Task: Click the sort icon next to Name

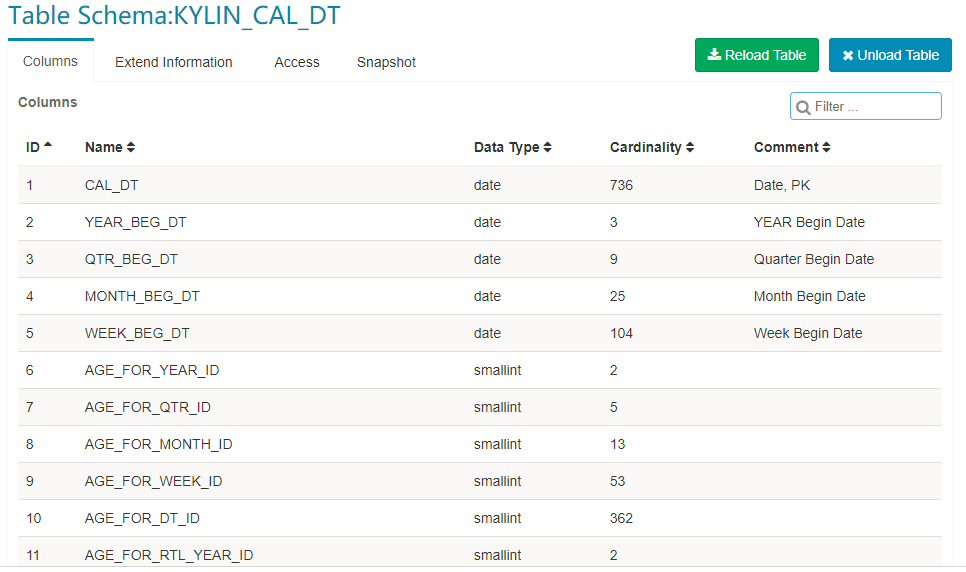Action: point(131,148)
